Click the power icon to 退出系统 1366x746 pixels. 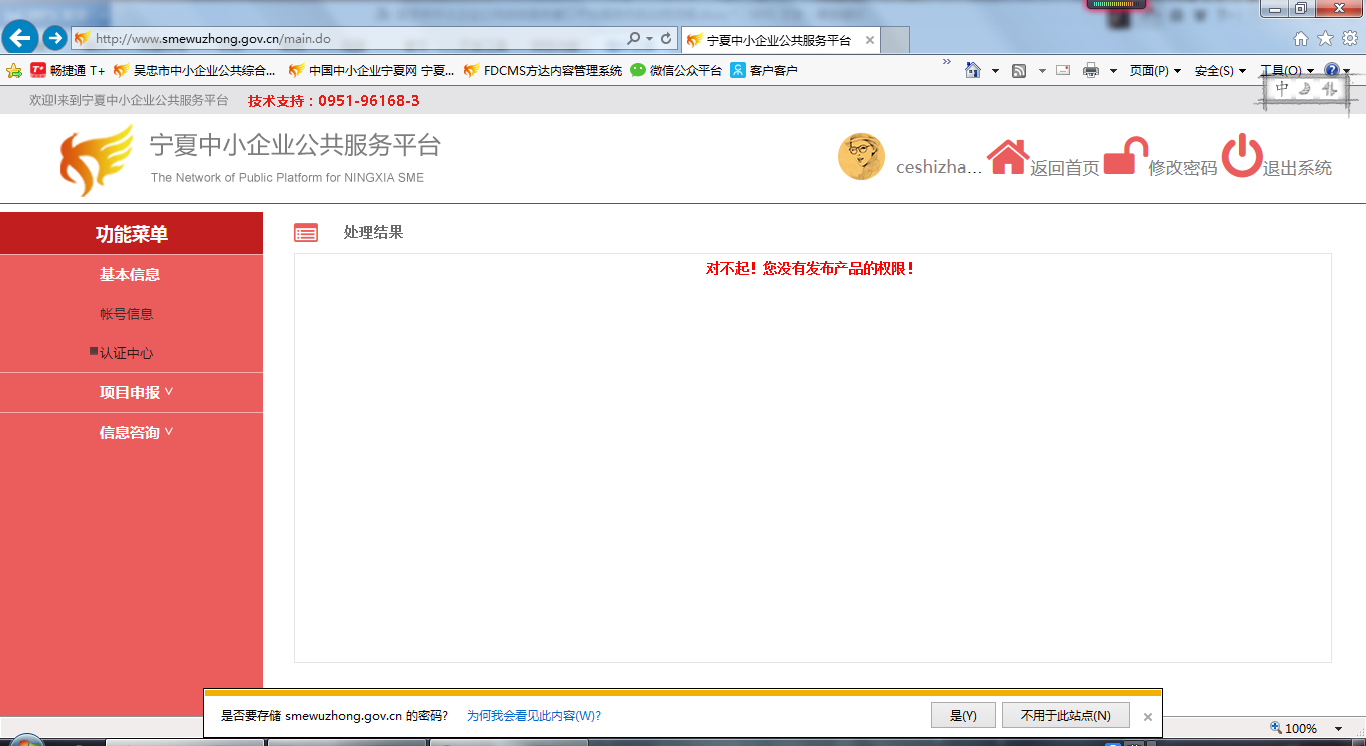[1242, 156]
